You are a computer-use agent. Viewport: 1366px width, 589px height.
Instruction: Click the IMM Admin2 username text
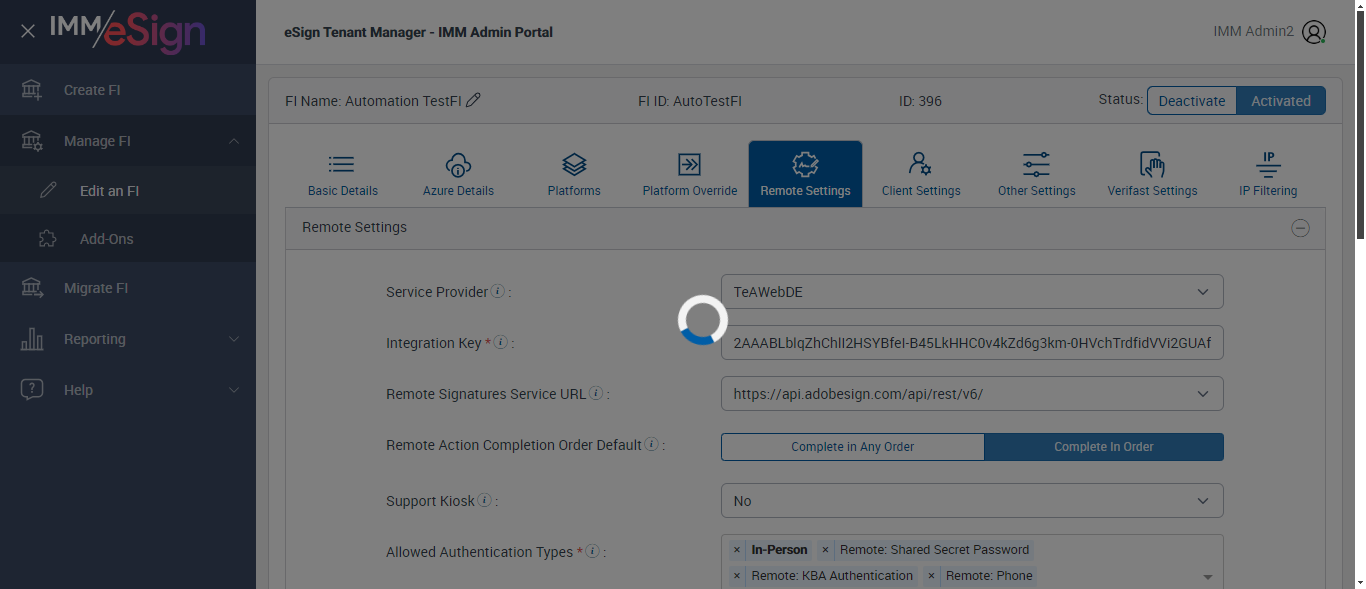(1253, 31)
